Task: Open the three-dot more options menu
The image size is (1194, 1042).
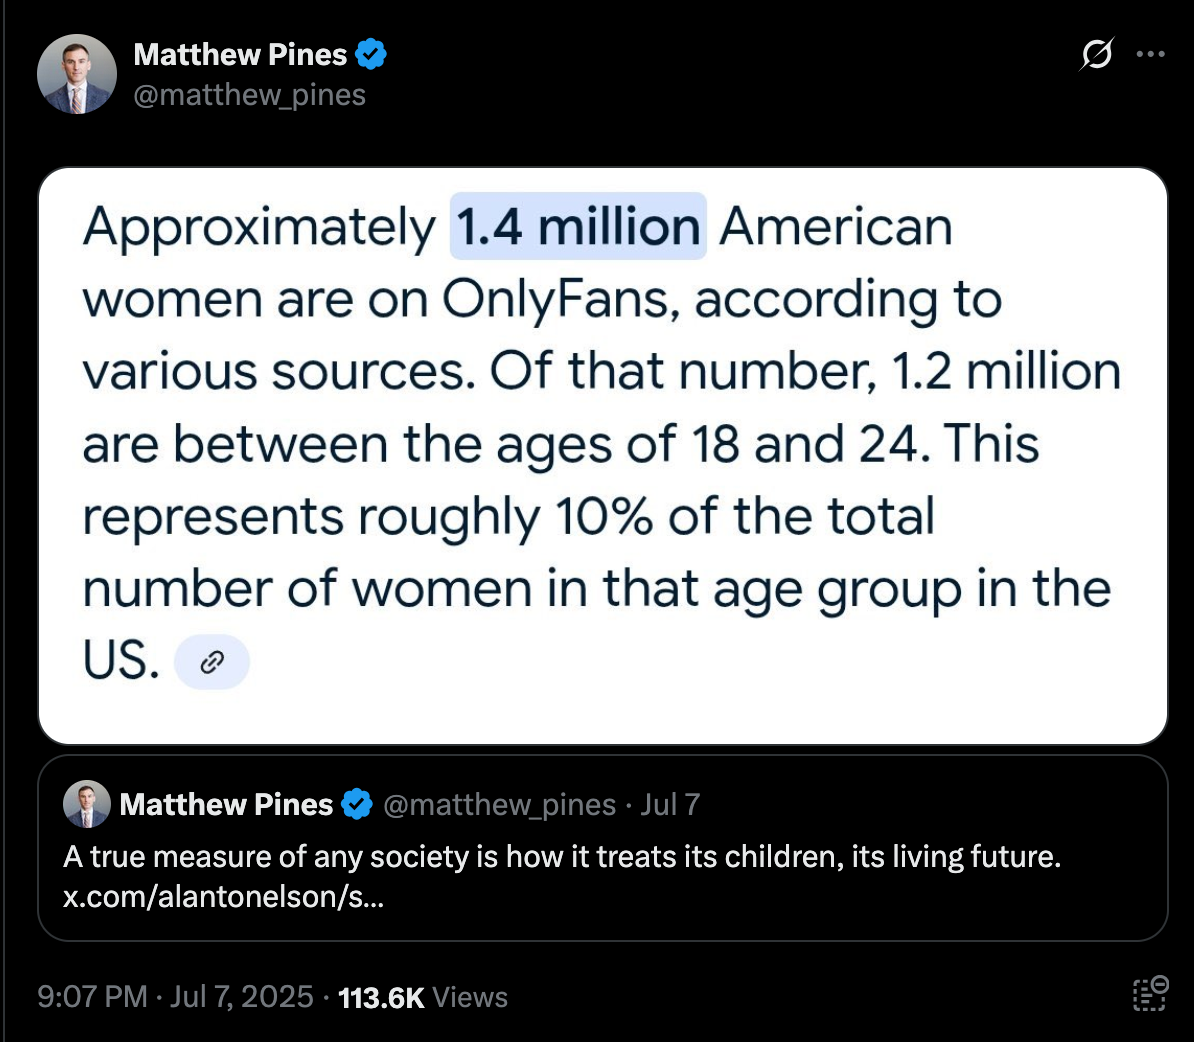Action: [1150, 54]
